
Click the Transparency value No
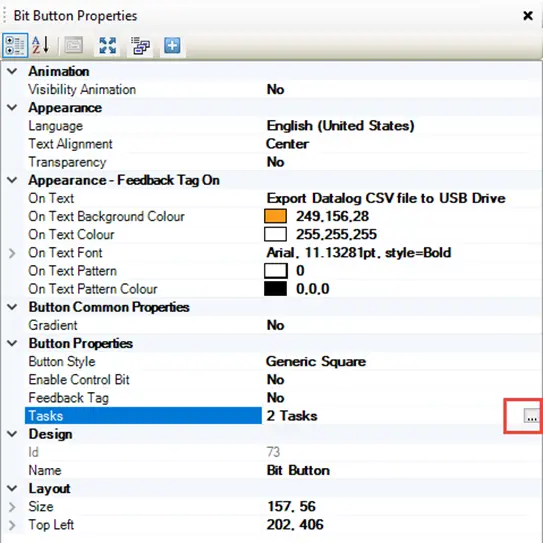click(x=276, y=162)
